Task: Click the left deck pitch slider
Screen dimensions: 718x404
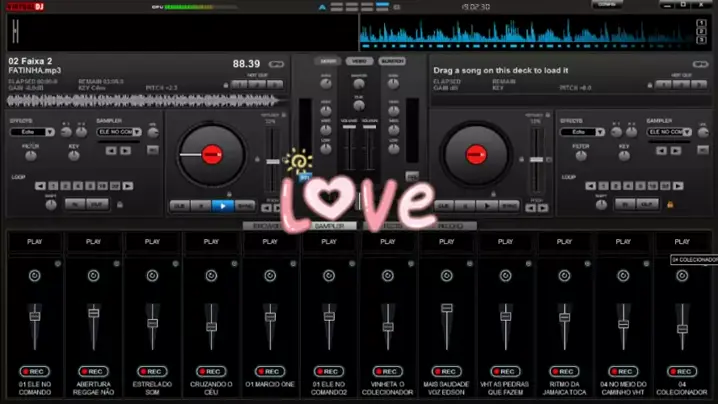Action: click(272, 160)
